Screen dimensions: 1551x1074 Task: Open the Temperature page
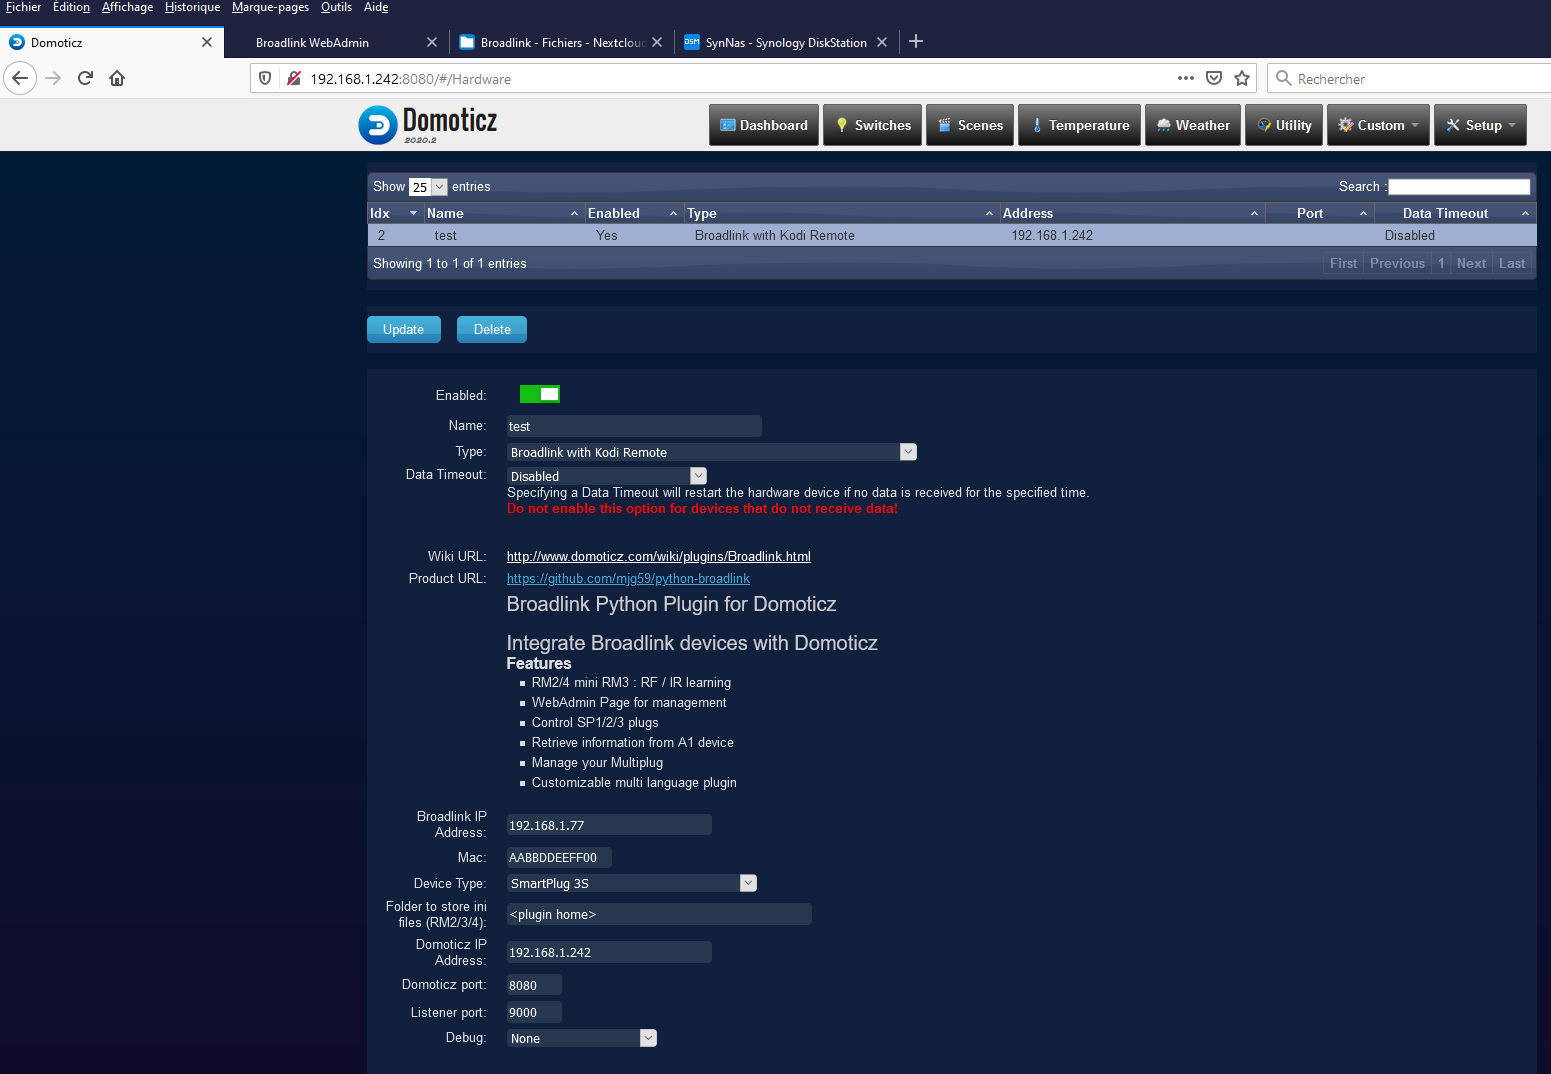pyautogui.click(x=1079, y=125)
